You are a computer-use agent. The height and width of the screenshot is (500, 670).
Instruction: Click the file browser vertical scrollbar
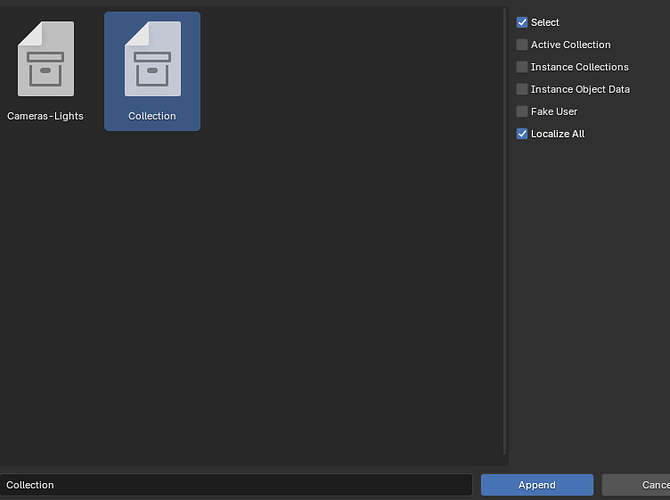pyautogui.click(x=505, y=231)
